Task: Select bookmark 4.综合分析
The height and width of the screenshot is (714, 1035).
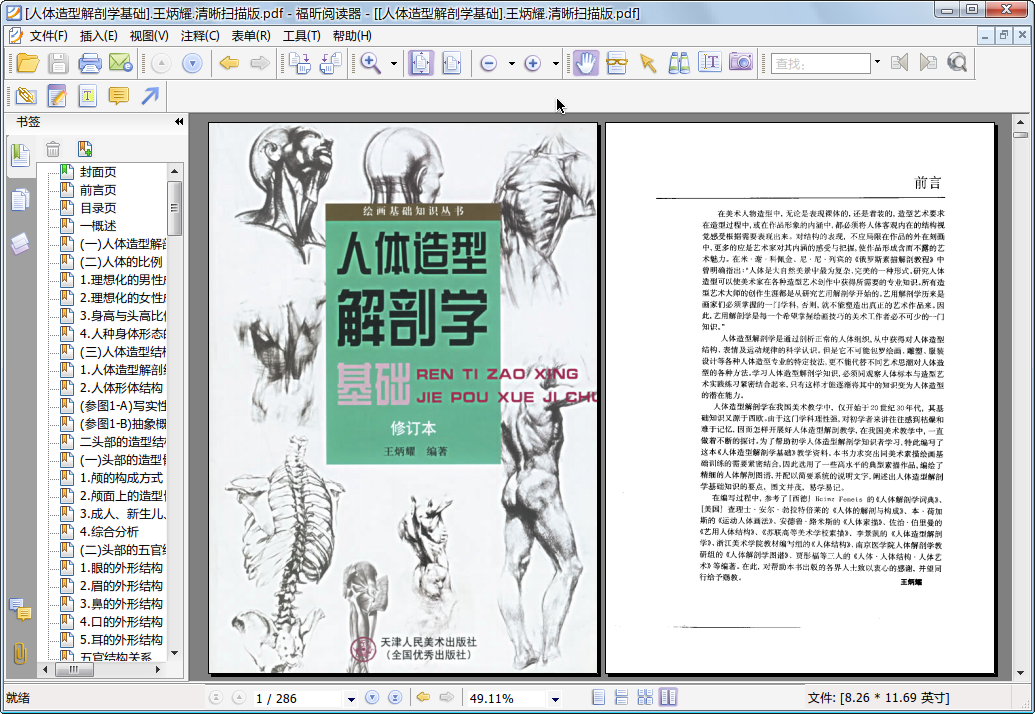Action: point(110,531)
